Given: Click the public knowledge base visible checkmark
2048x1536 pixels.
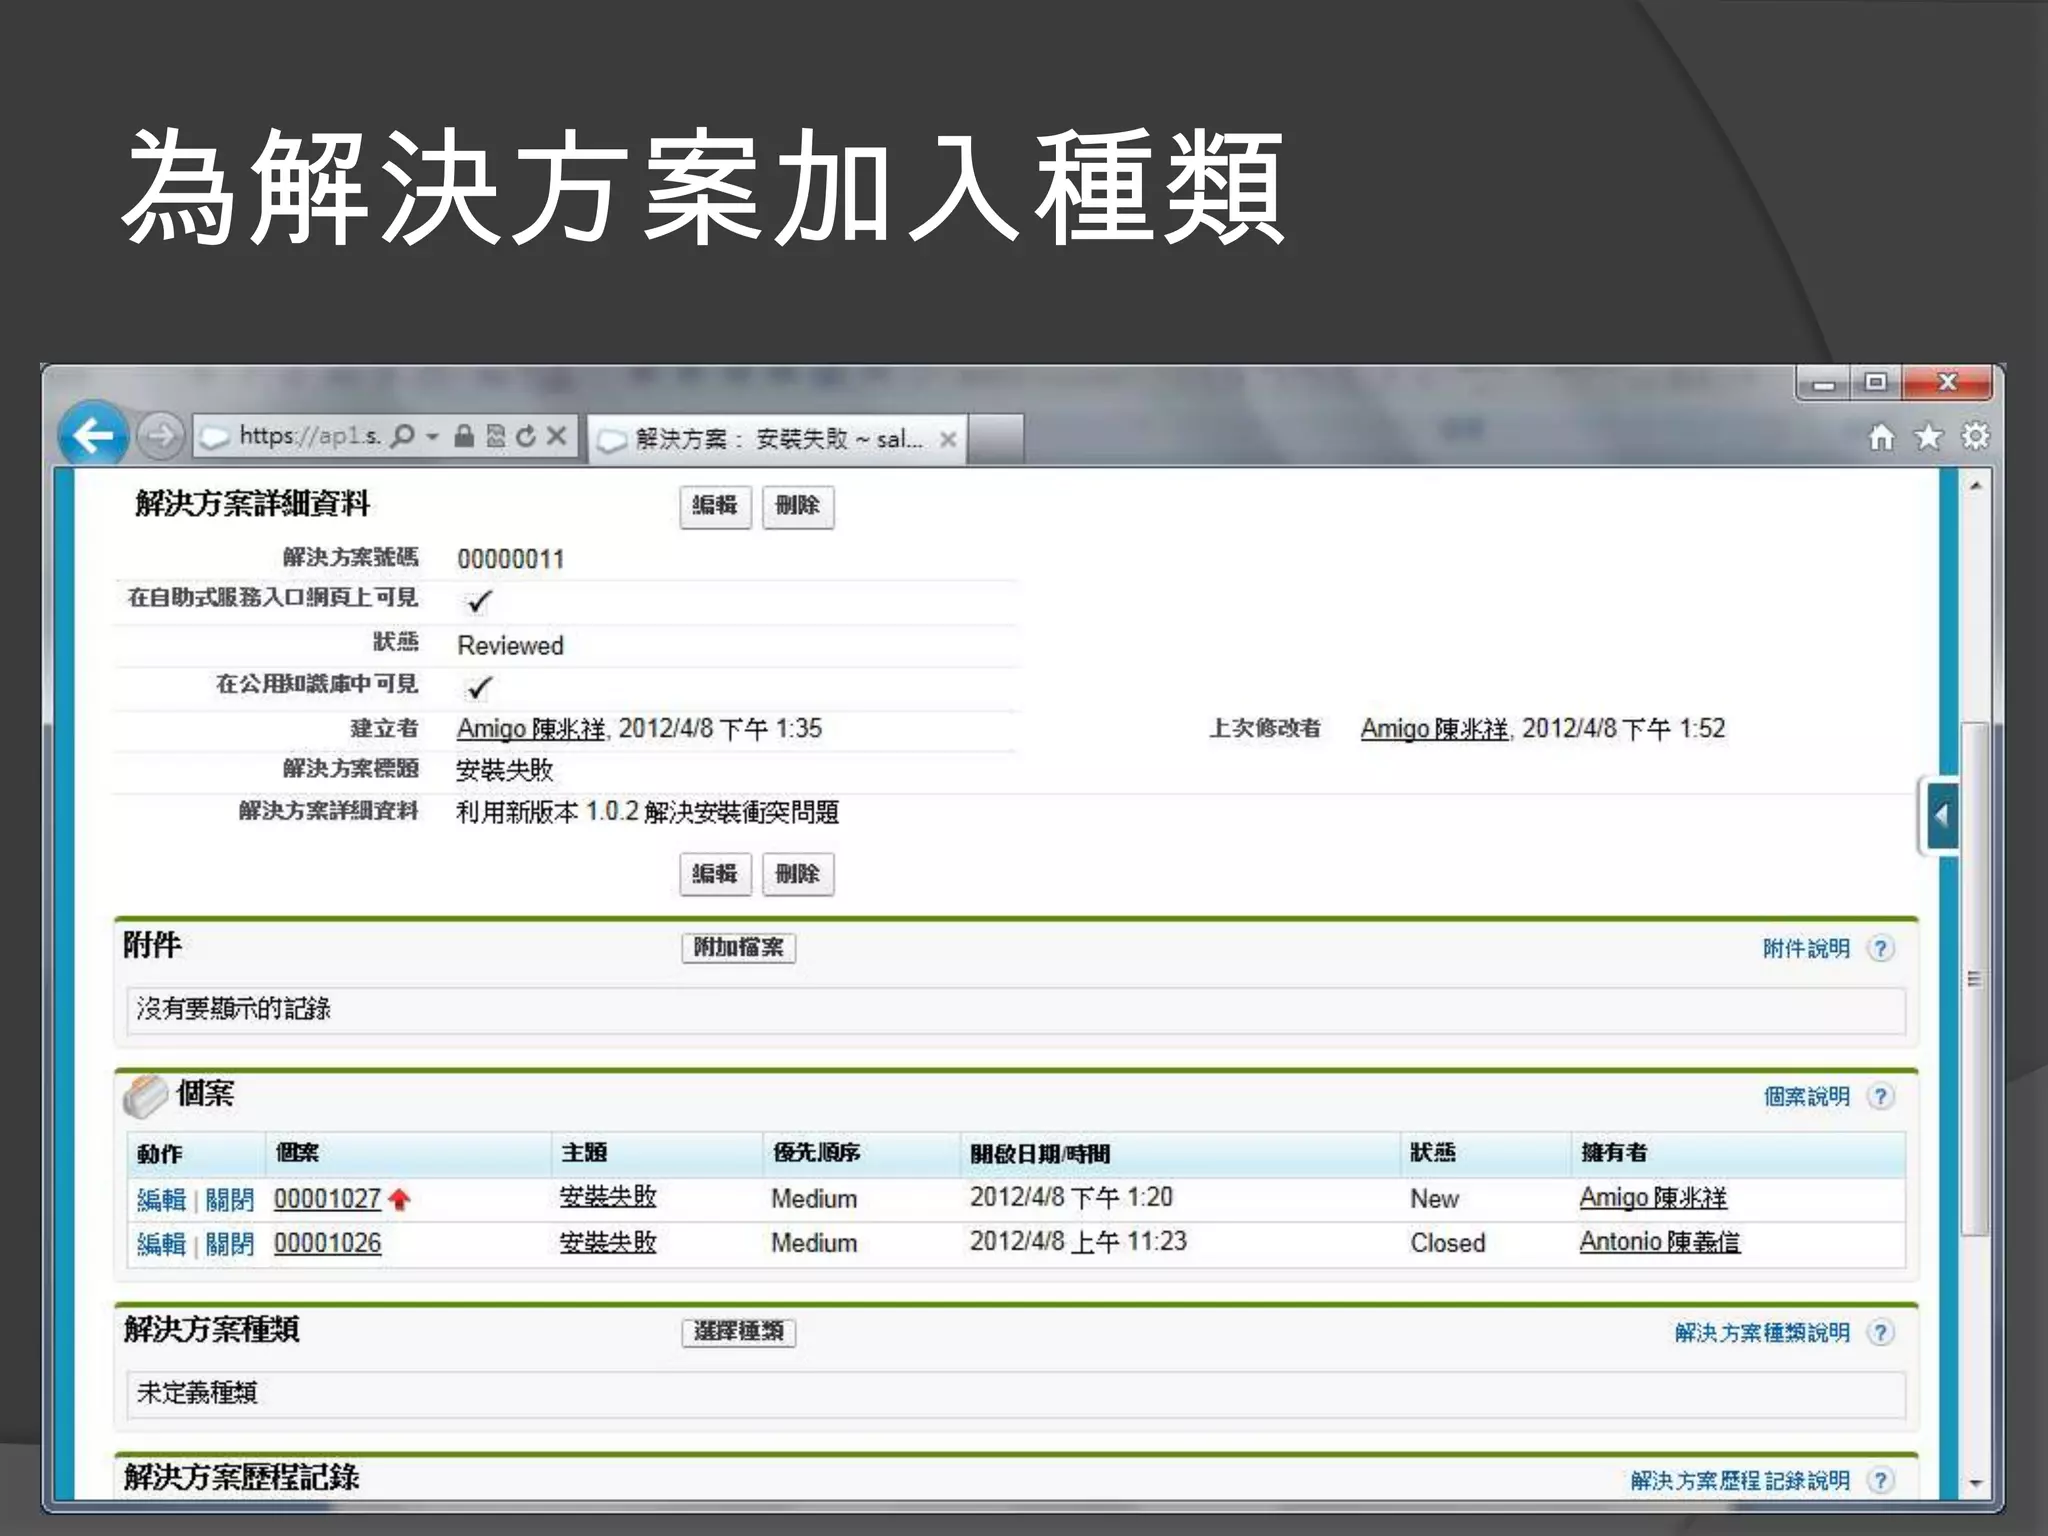Looking at the screenshot, I should point(480,687).
